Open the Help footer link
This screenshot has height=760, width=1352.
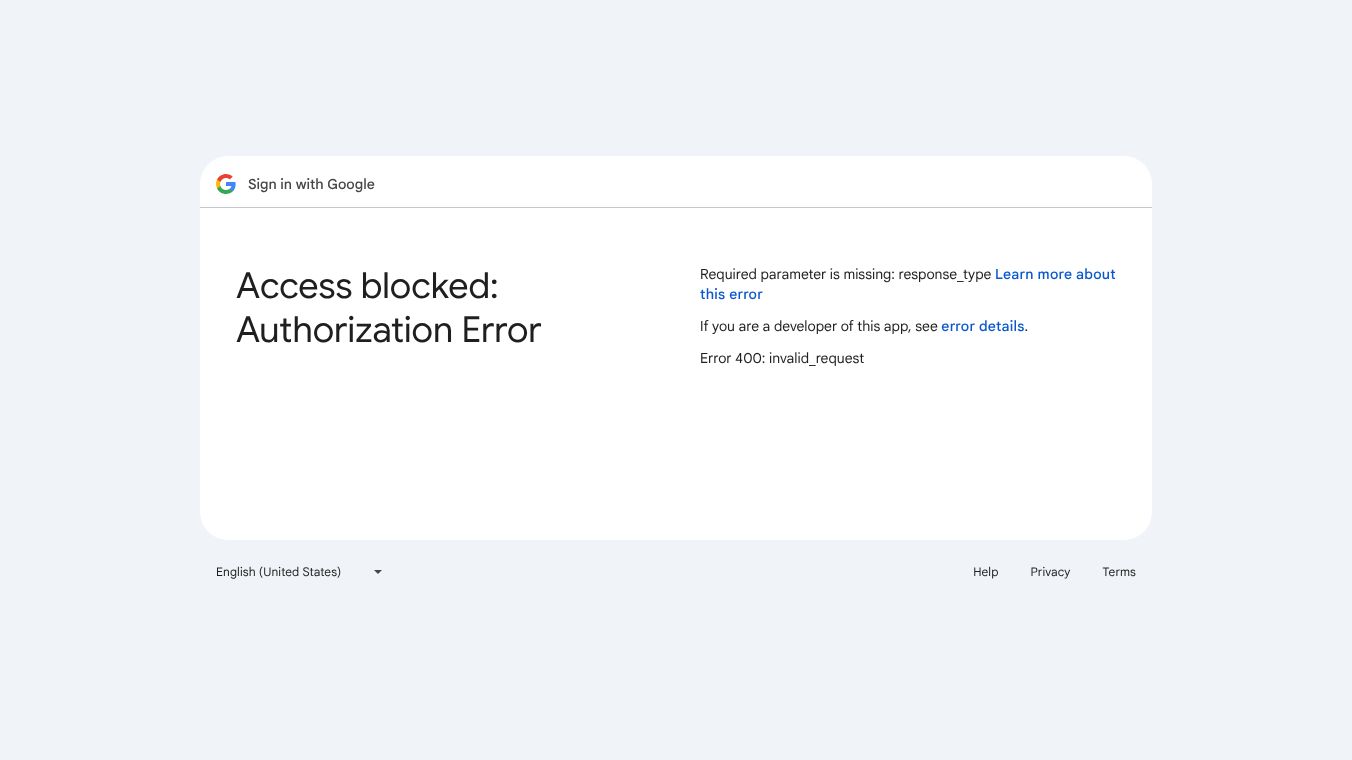click(985, 572)
